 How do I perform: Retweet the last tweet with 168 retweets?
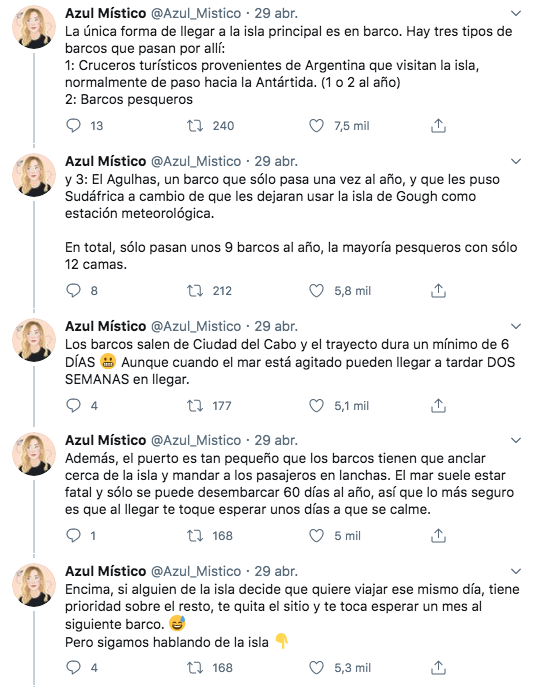coord(195,668)
